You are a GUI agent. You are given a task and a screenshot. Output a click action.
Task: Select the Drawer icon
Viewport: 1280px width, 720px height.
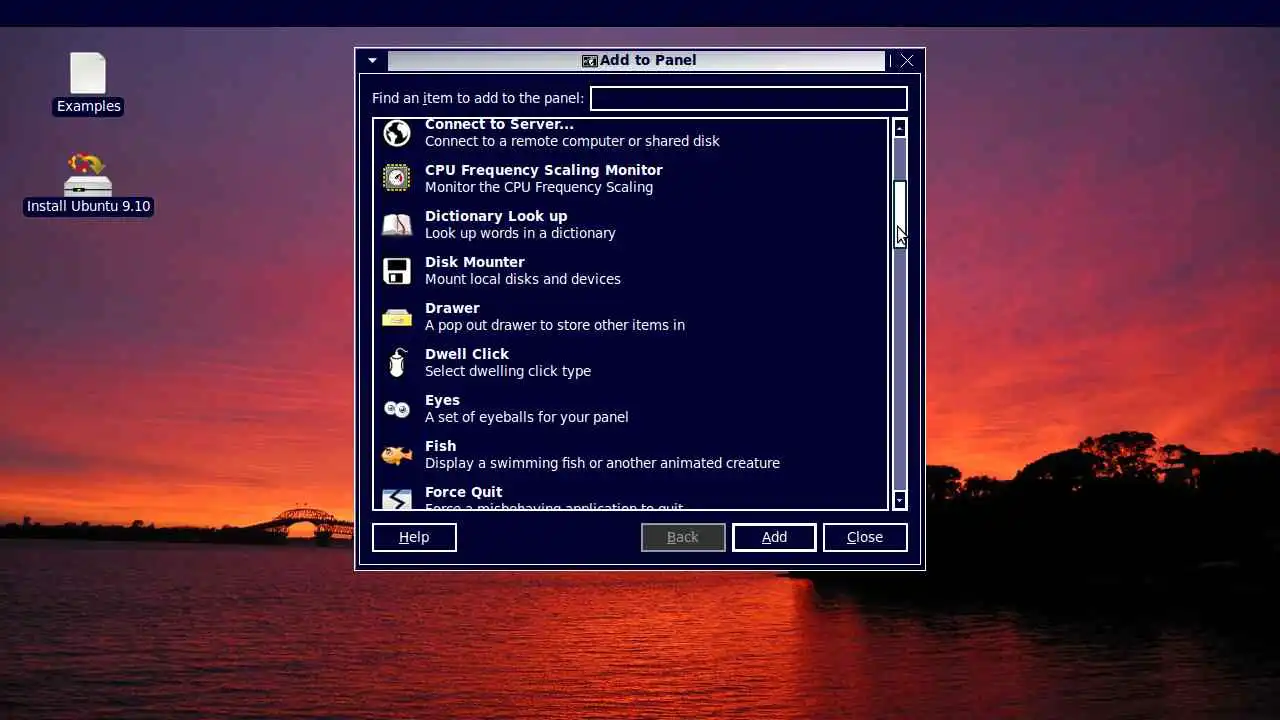pos(397,317)
